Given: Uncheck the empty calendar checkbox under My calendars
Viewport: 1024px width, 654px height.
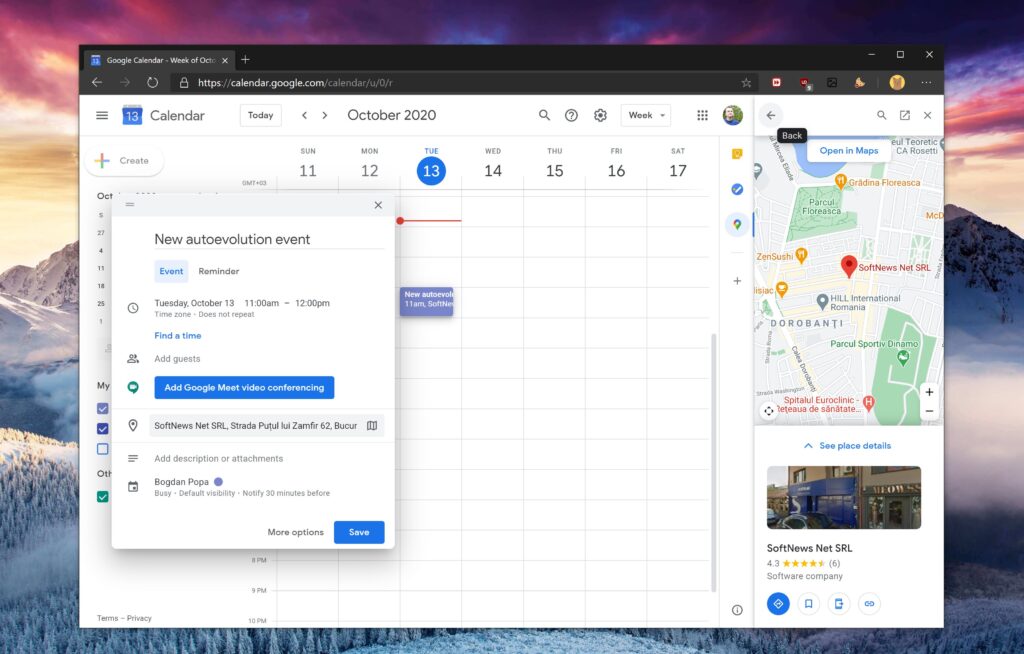Looking at the screenshot, I should point(103,448).
